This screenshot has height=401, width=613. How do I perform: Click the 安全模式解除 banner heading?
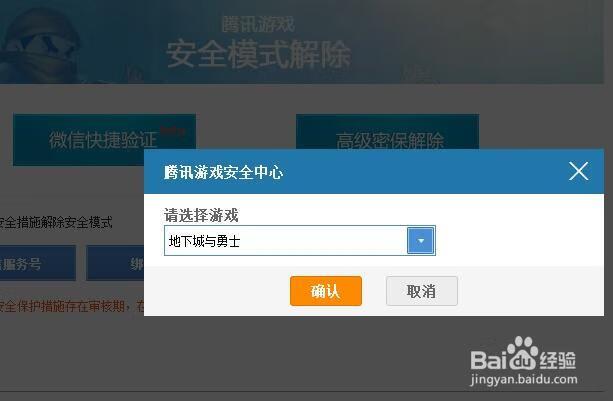[x=258, y=54]
